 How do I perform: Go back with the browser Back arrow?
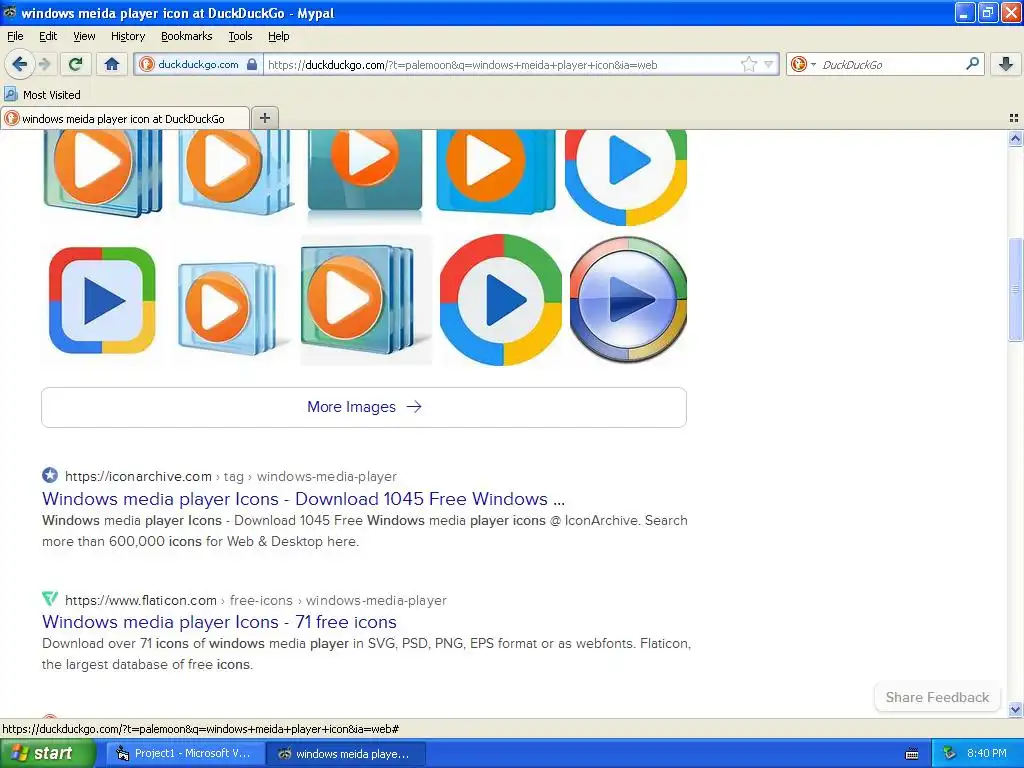(19, 64)
